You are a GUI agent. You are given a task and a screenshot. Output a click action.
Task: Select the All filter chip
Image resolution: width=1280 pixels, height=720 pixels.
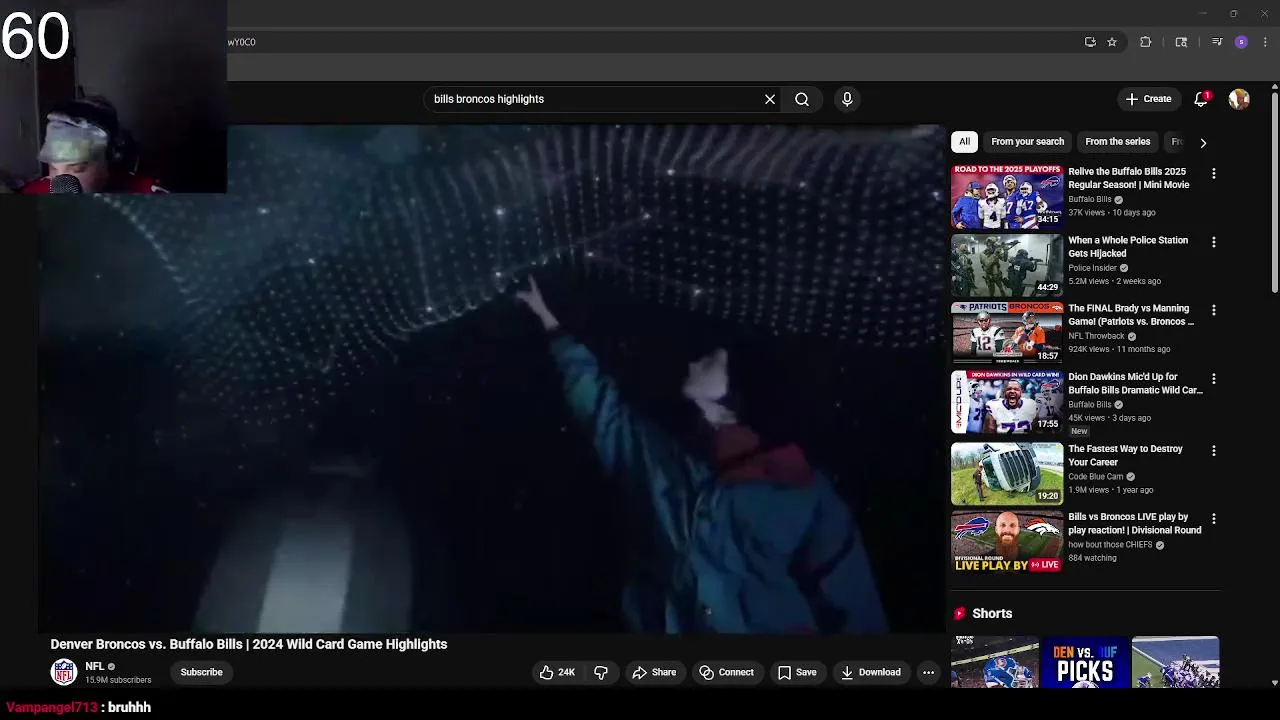964,142
